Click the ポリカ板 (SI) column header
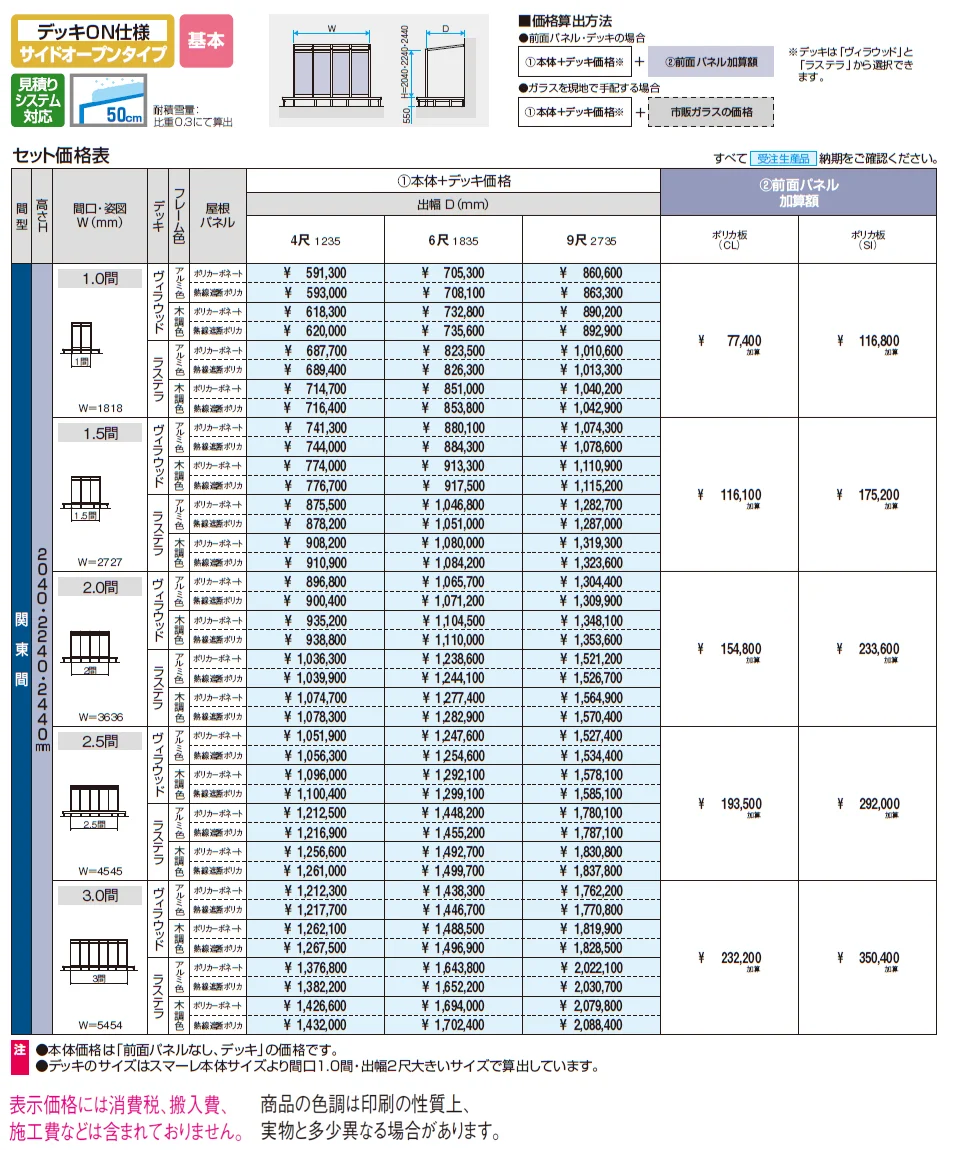Image resolution: width=956 pixels, height=1150 pixels. point(868,240)
